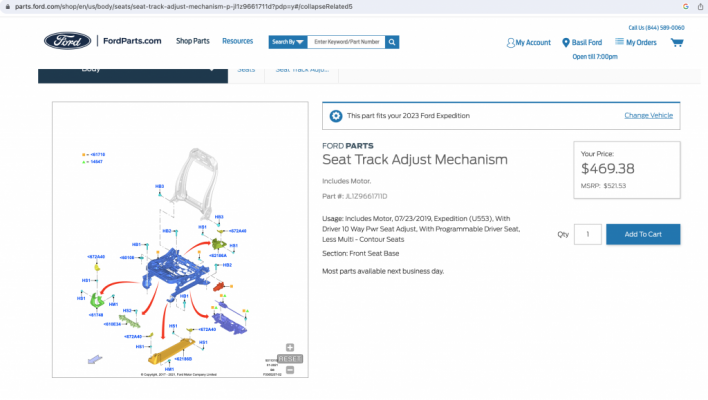Click the Ford oval logo
The height and width of the screenshot is (400, 708).
pyautogui.click(x=68, y=41)
